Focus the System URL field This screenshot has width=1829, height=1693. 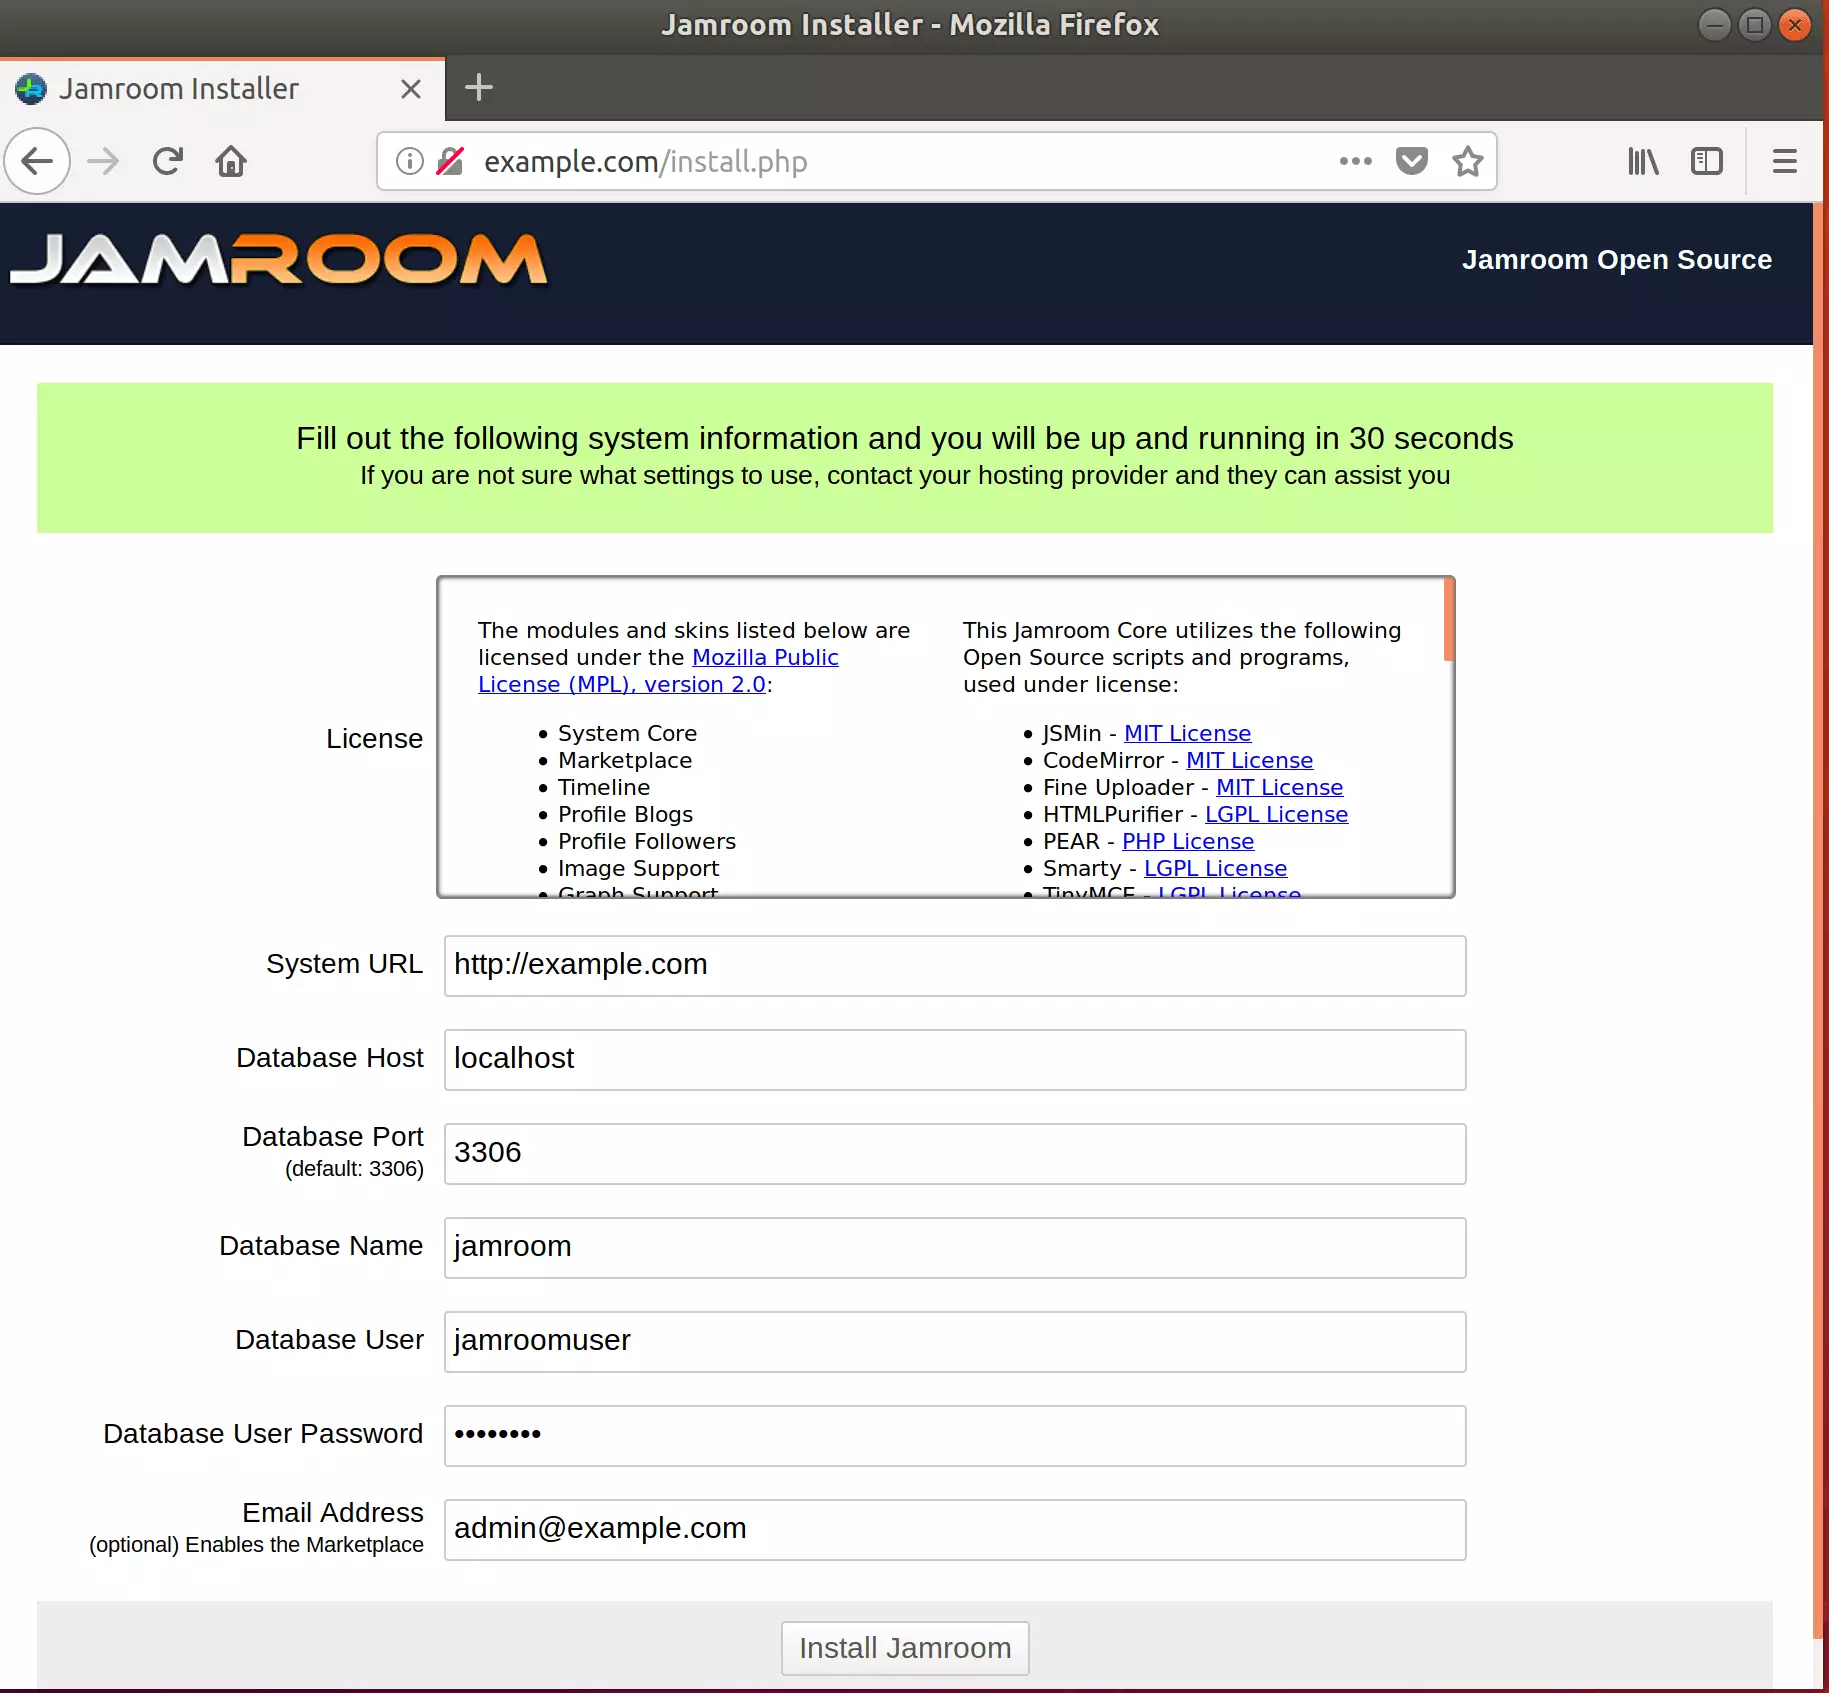pos(955,966)
